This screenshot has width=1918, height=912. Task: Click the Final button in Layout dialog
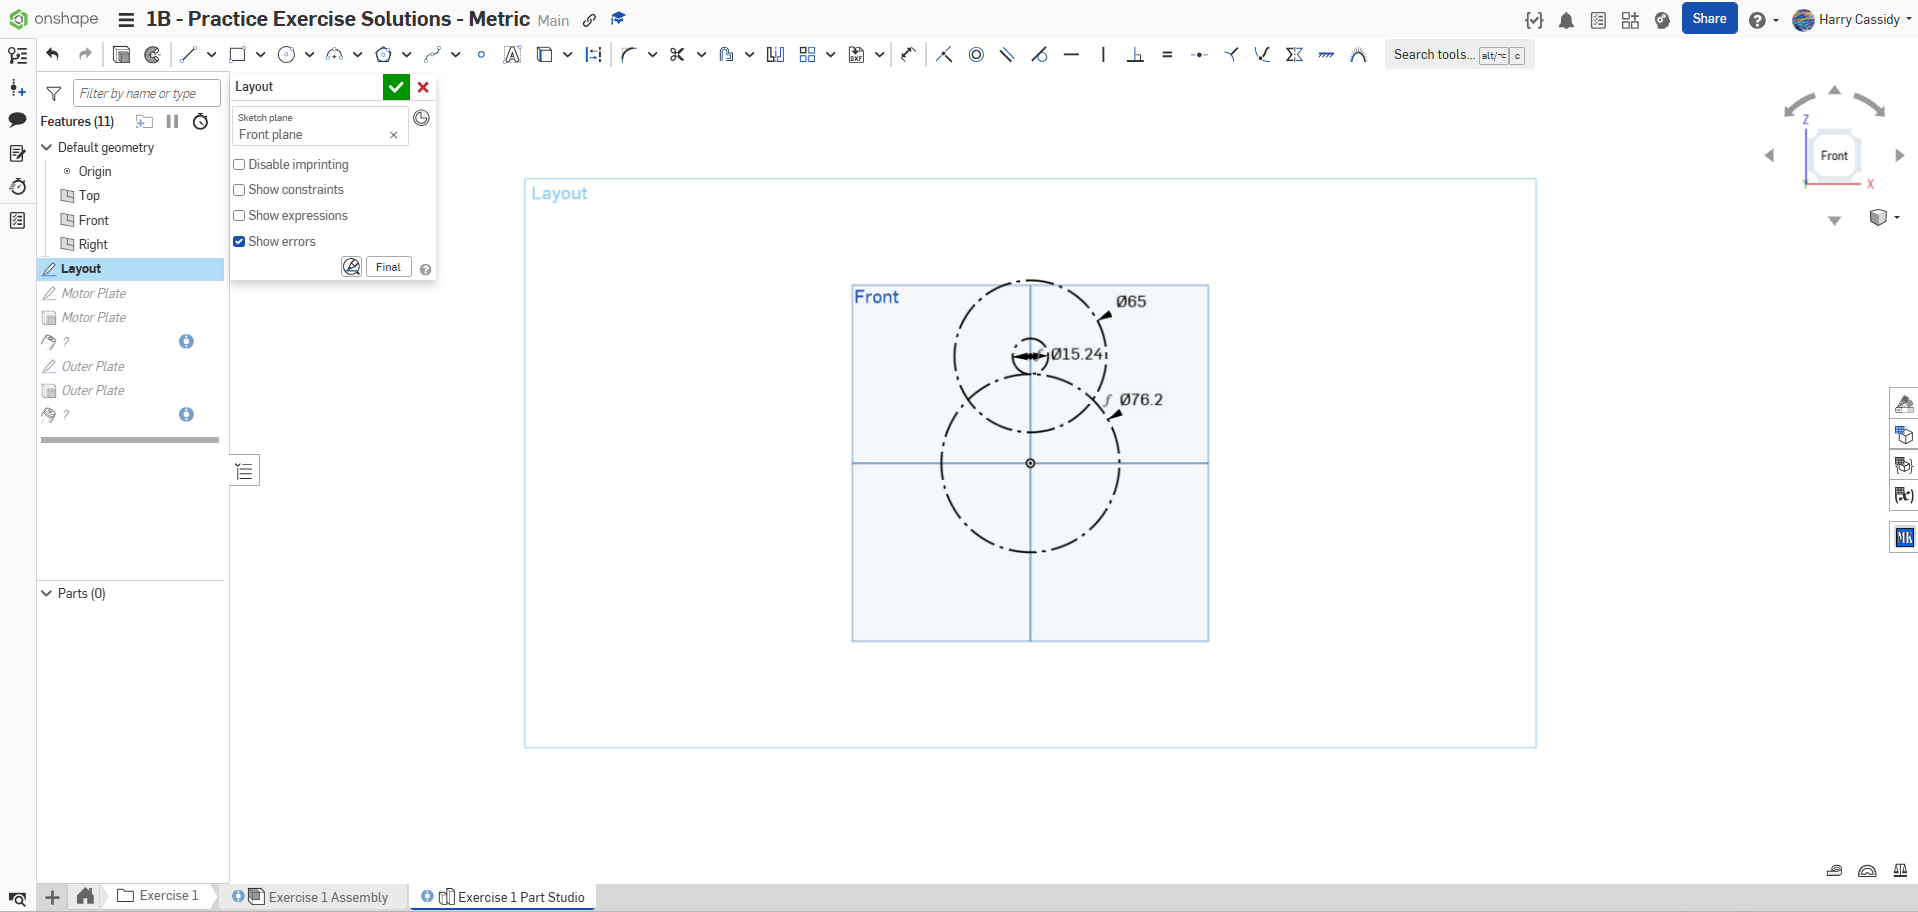tap(388, 267)
